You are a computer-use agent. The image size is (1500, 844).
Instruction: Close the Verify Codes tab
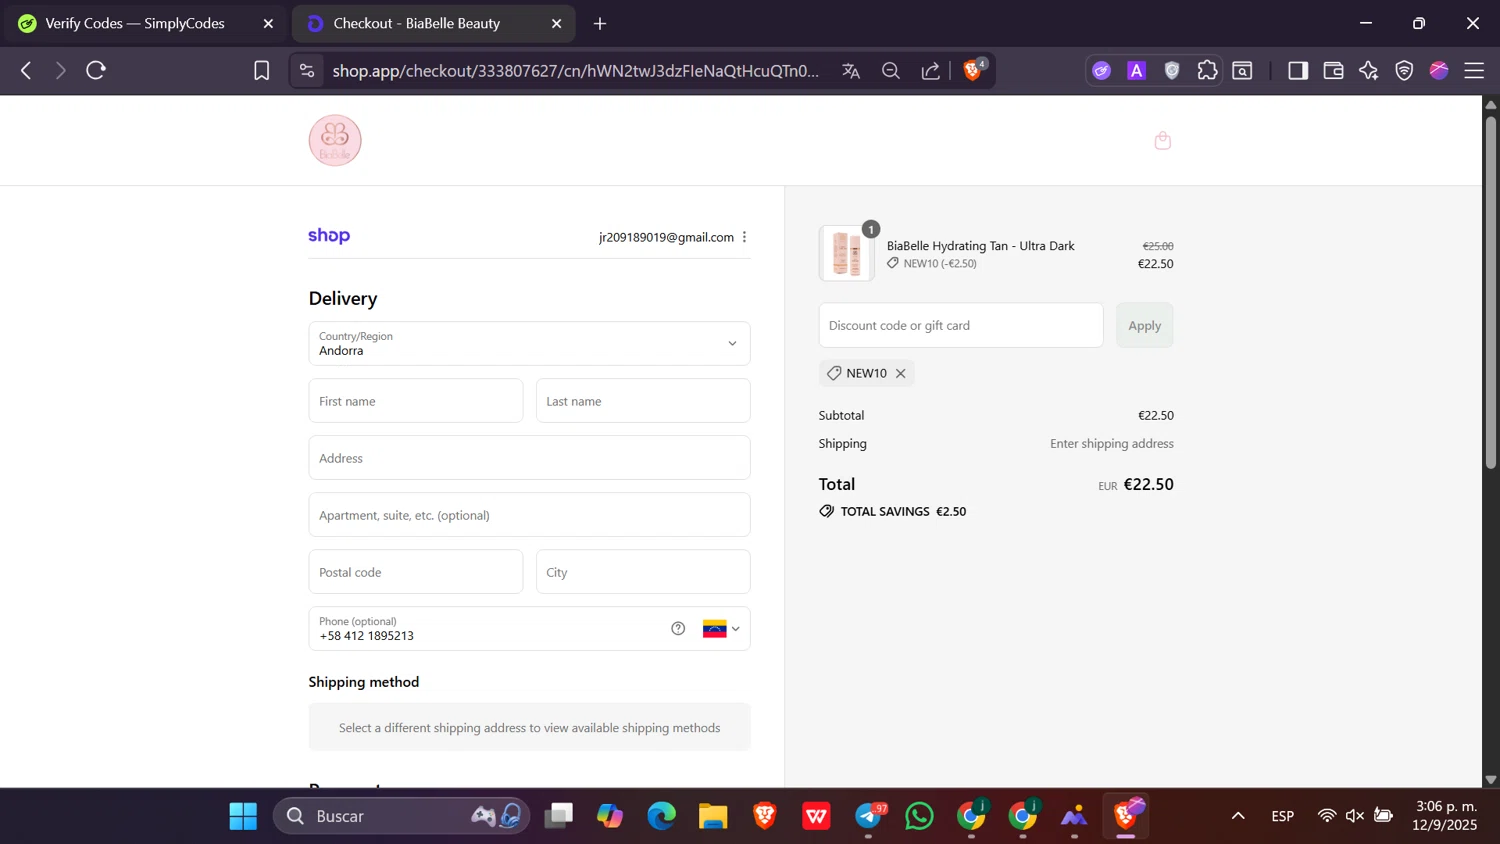(268, 23)
